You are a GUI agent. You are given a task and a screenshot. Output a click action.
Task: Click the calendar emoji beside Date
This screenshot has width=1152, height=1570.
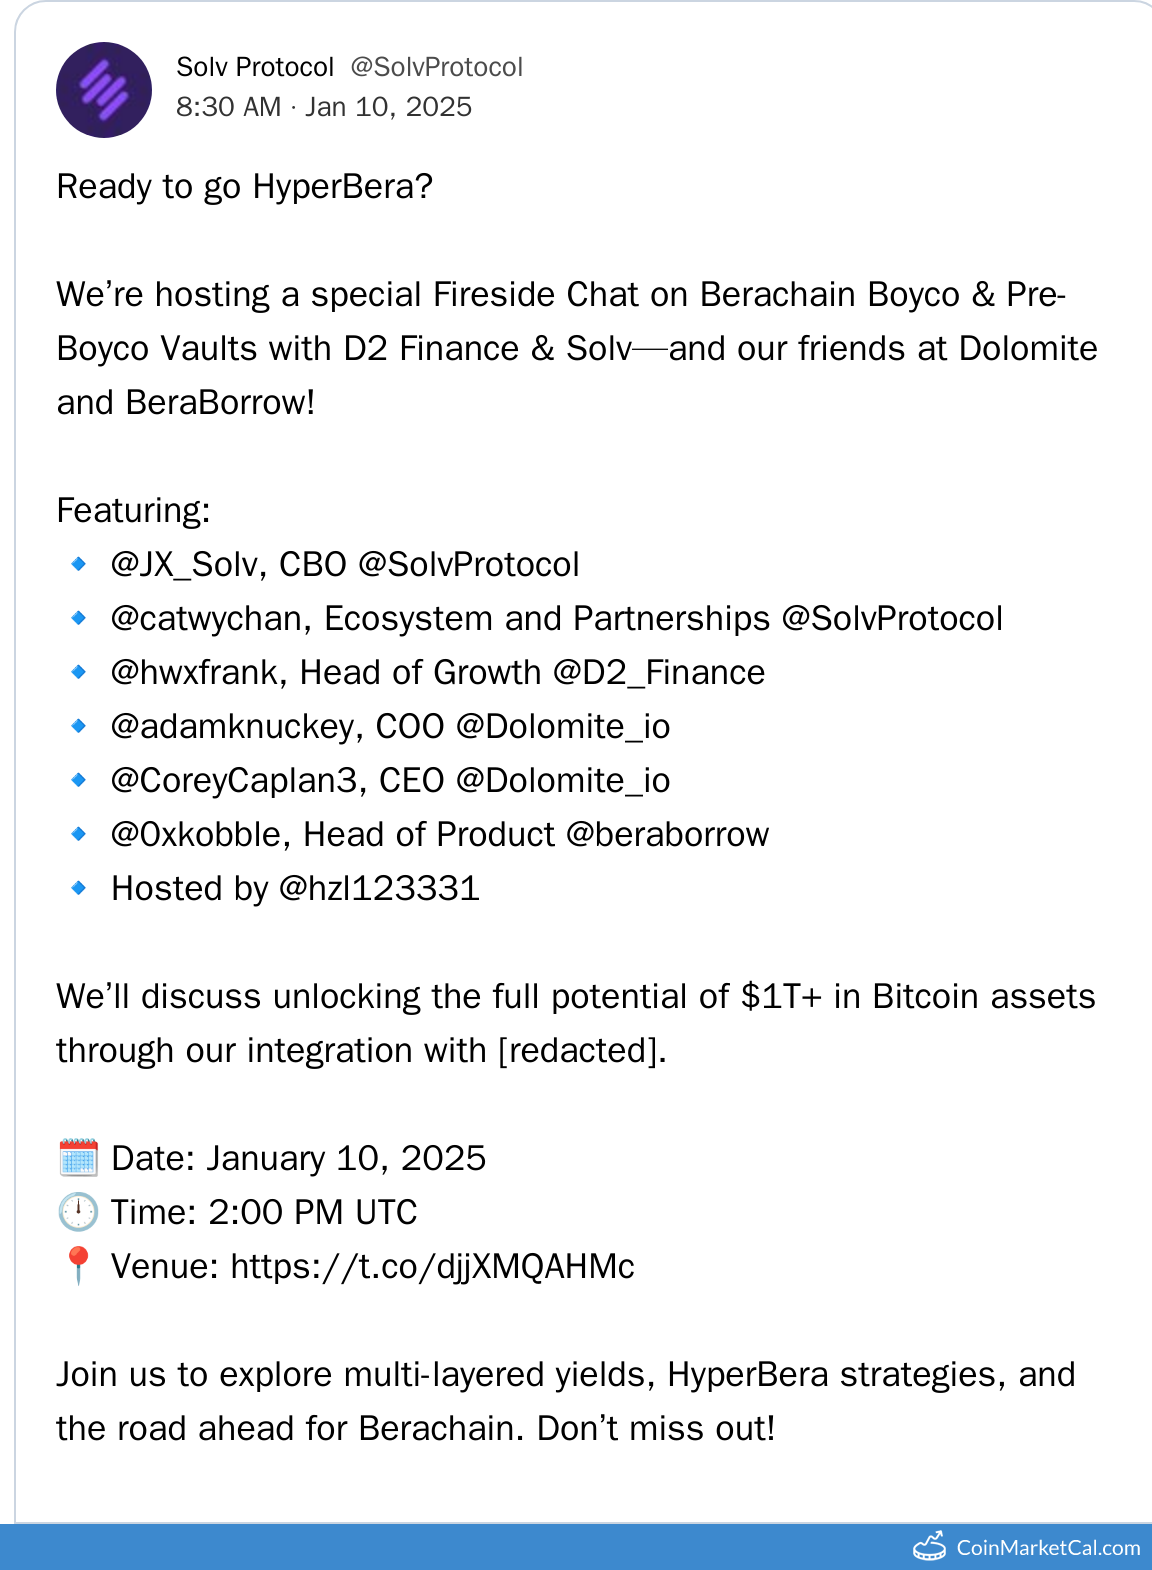click(78, 1158)
